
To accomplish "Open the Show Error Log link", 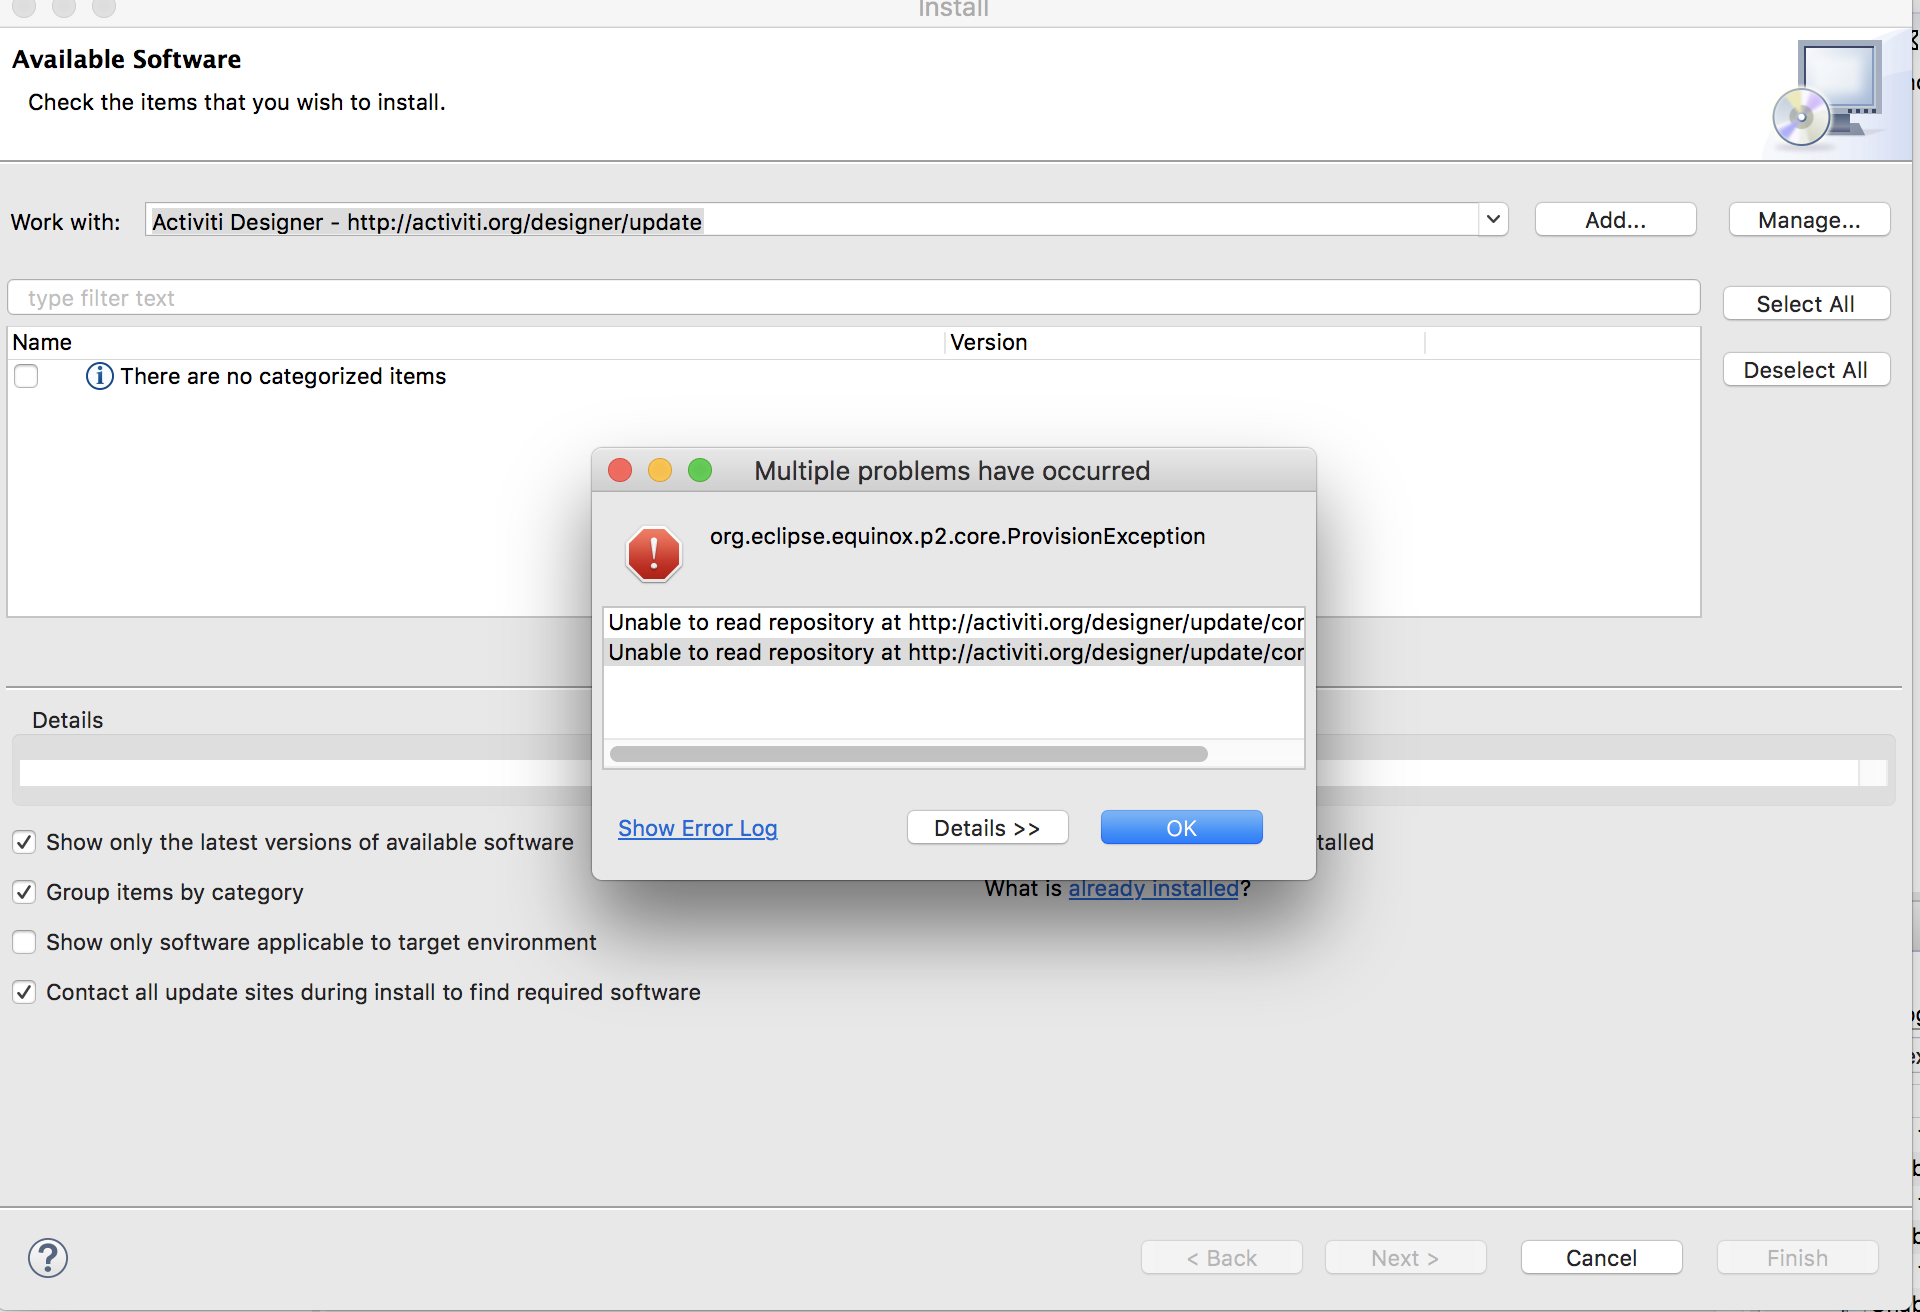I will pos(697,828).
